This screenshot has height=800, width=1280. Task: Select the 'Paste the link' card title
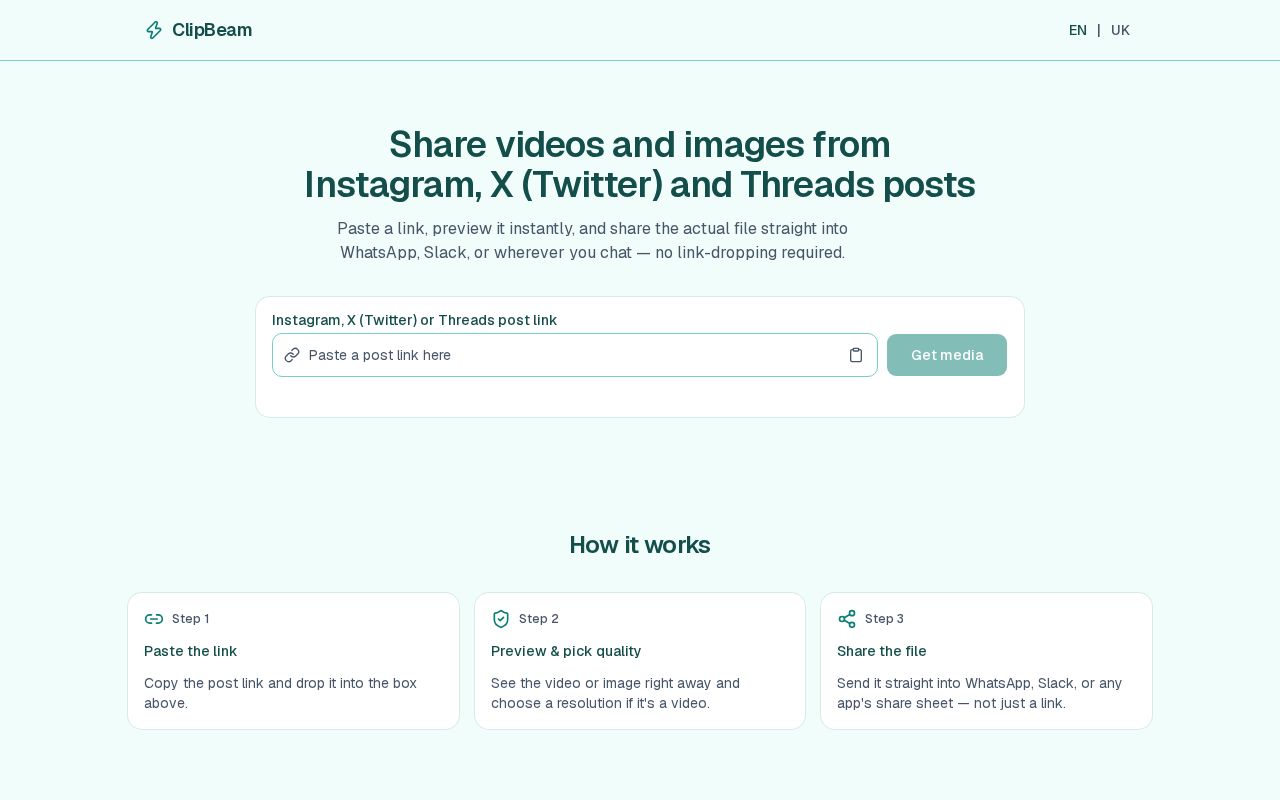(x=190, y=651)
